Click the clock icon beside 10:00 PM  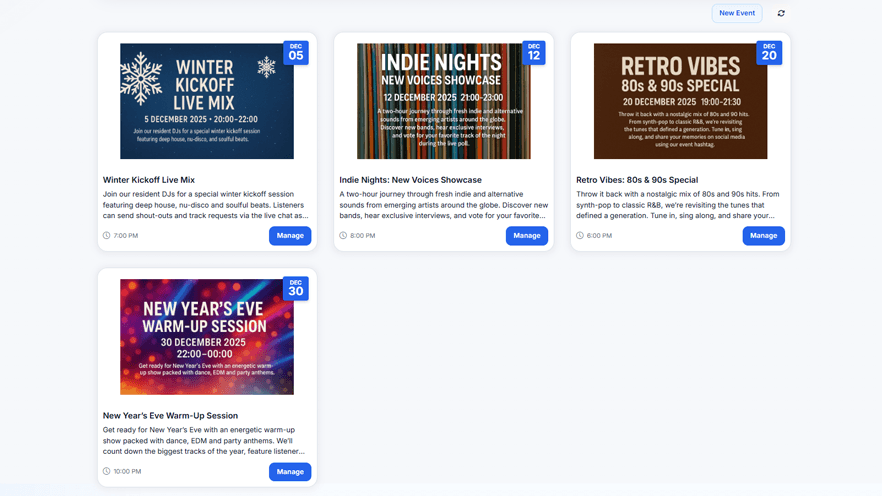tap(106, 471)
